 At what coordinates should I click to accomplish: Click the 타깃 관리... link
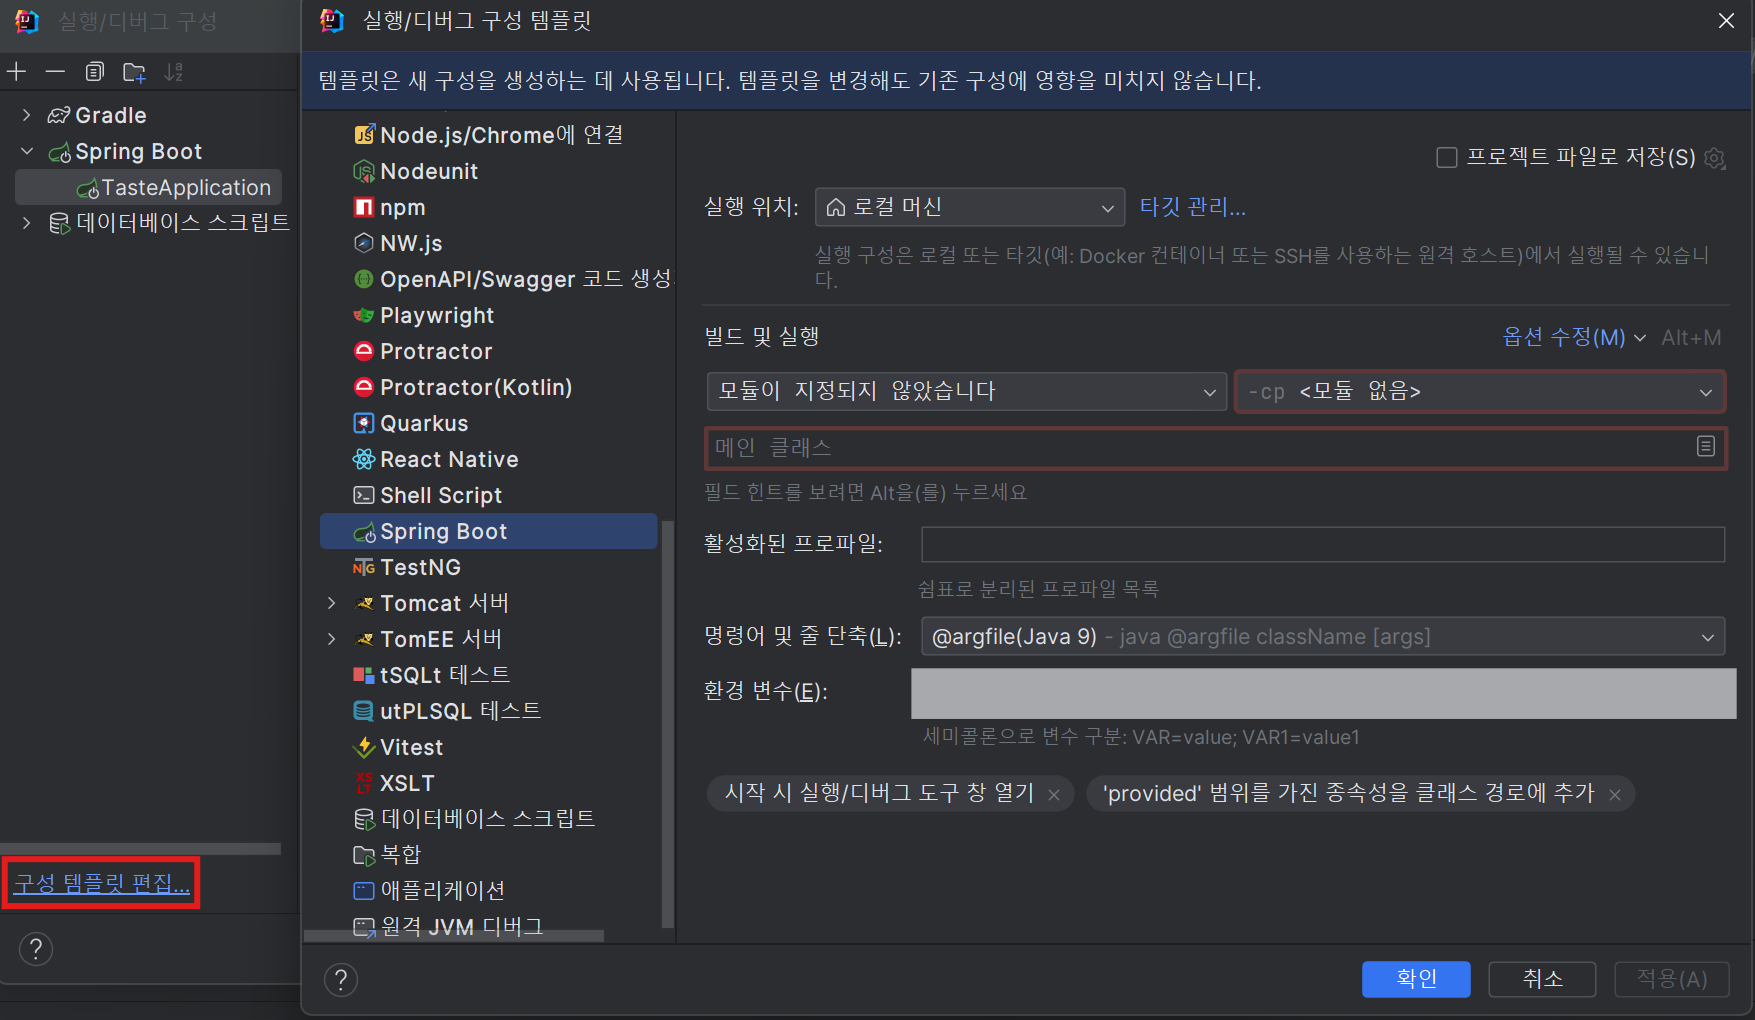coord(1193,207)
